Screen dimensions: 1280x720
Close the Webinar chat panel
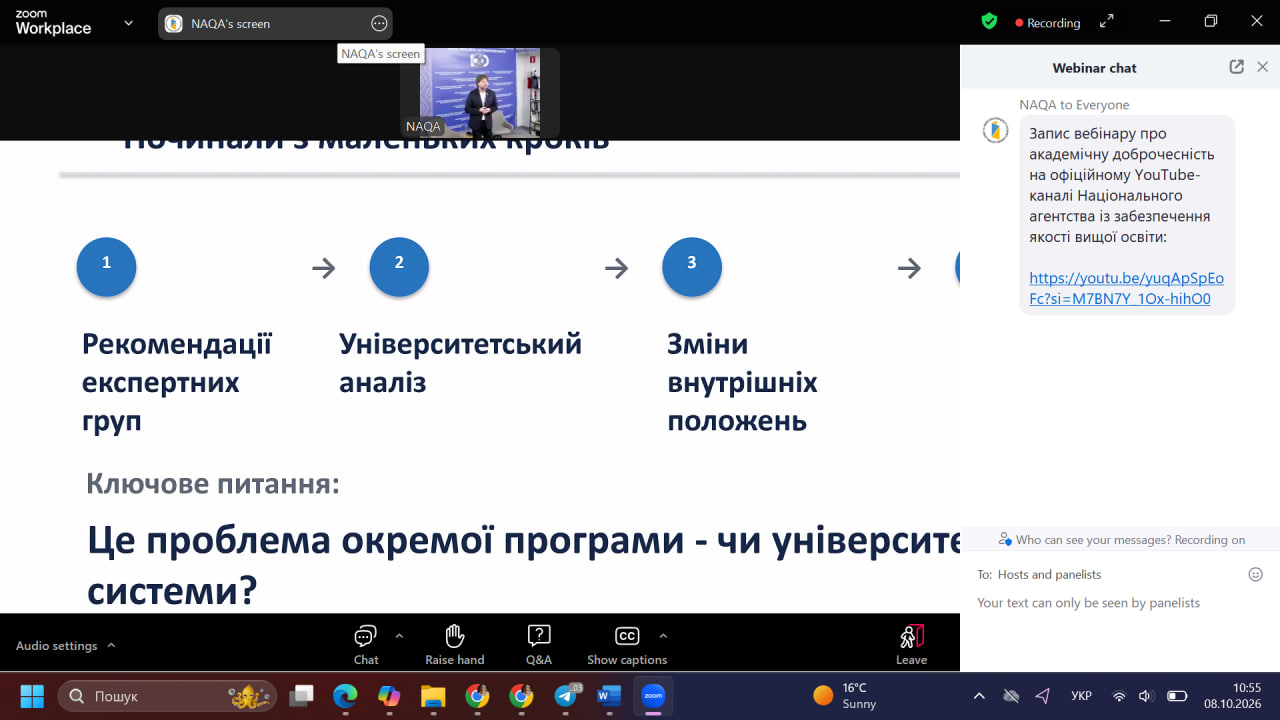pyautogui.click(x=1262, y=67)
